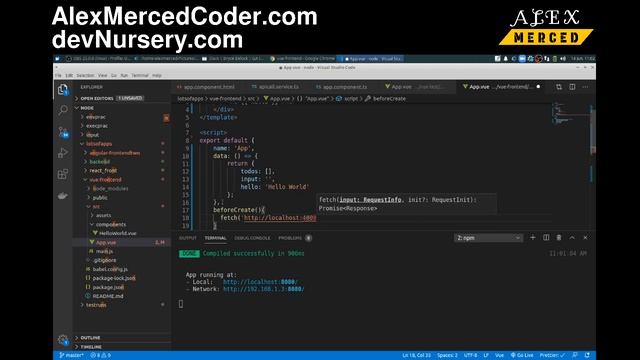This screenshot has height=360, width=640.
Task: Click Prettier status indicator
Action: point(552,356)
